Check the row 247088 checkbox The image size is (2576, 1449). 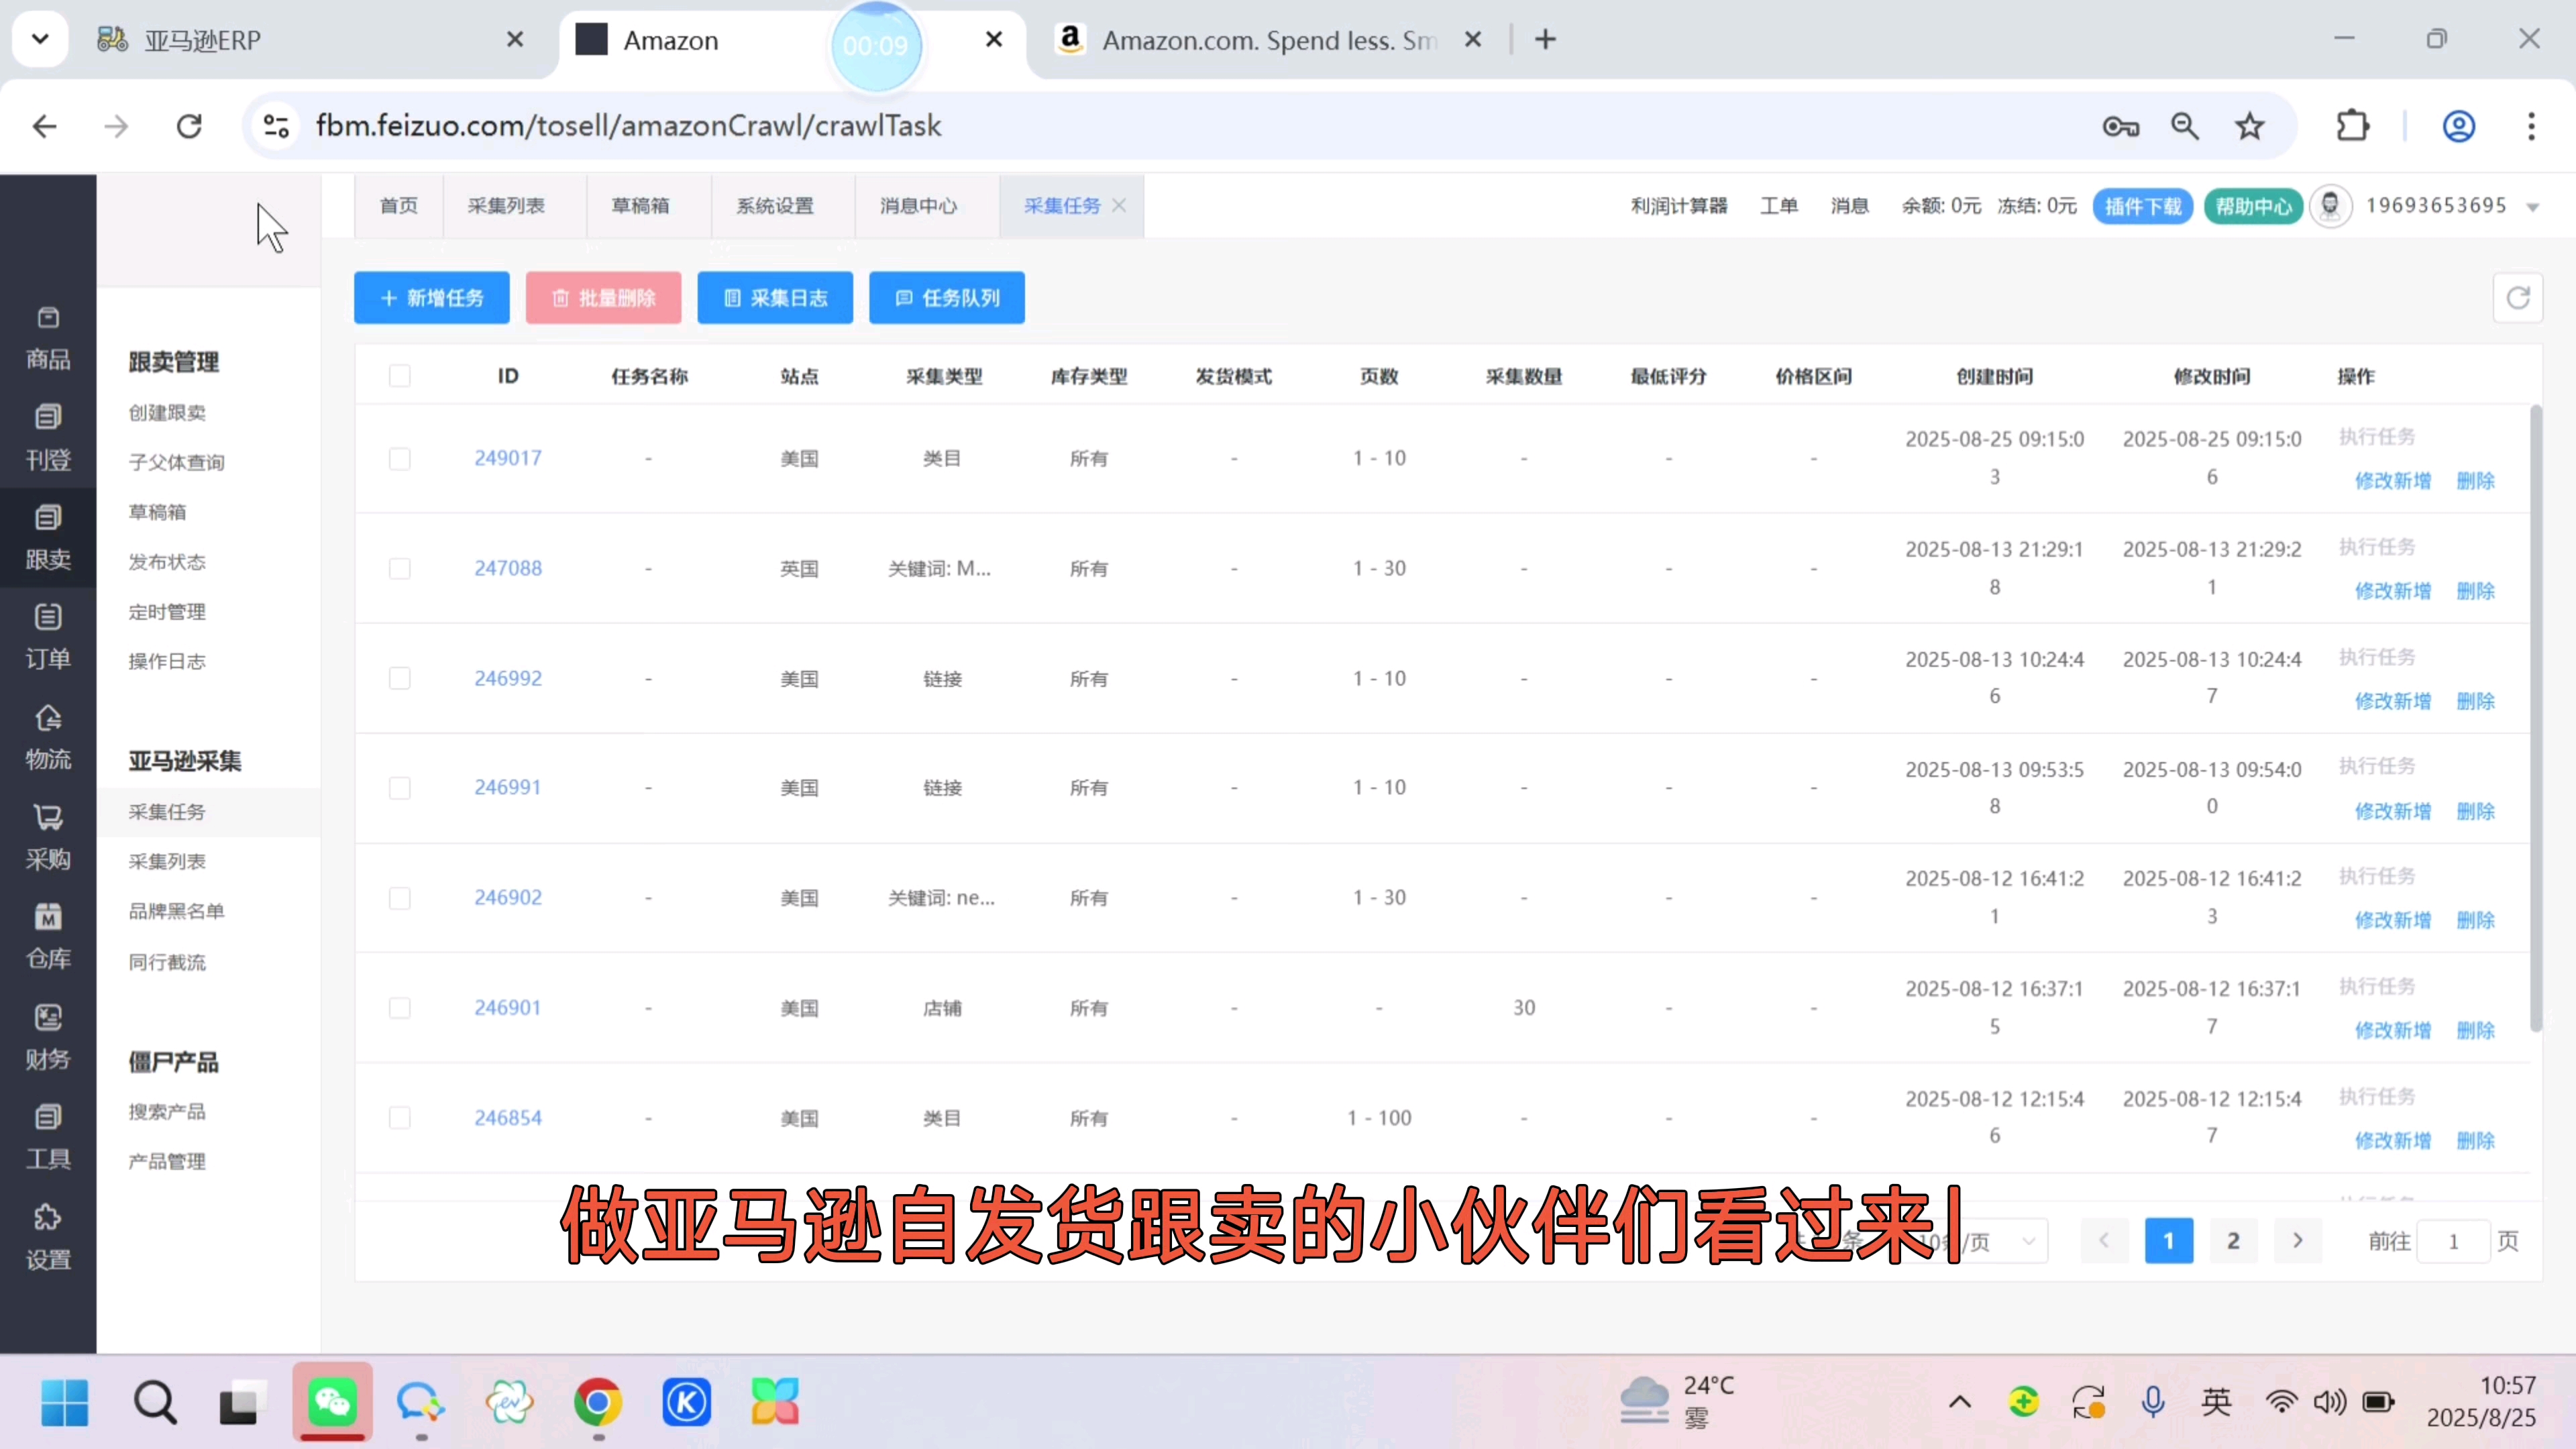click(x=399, y=569)
